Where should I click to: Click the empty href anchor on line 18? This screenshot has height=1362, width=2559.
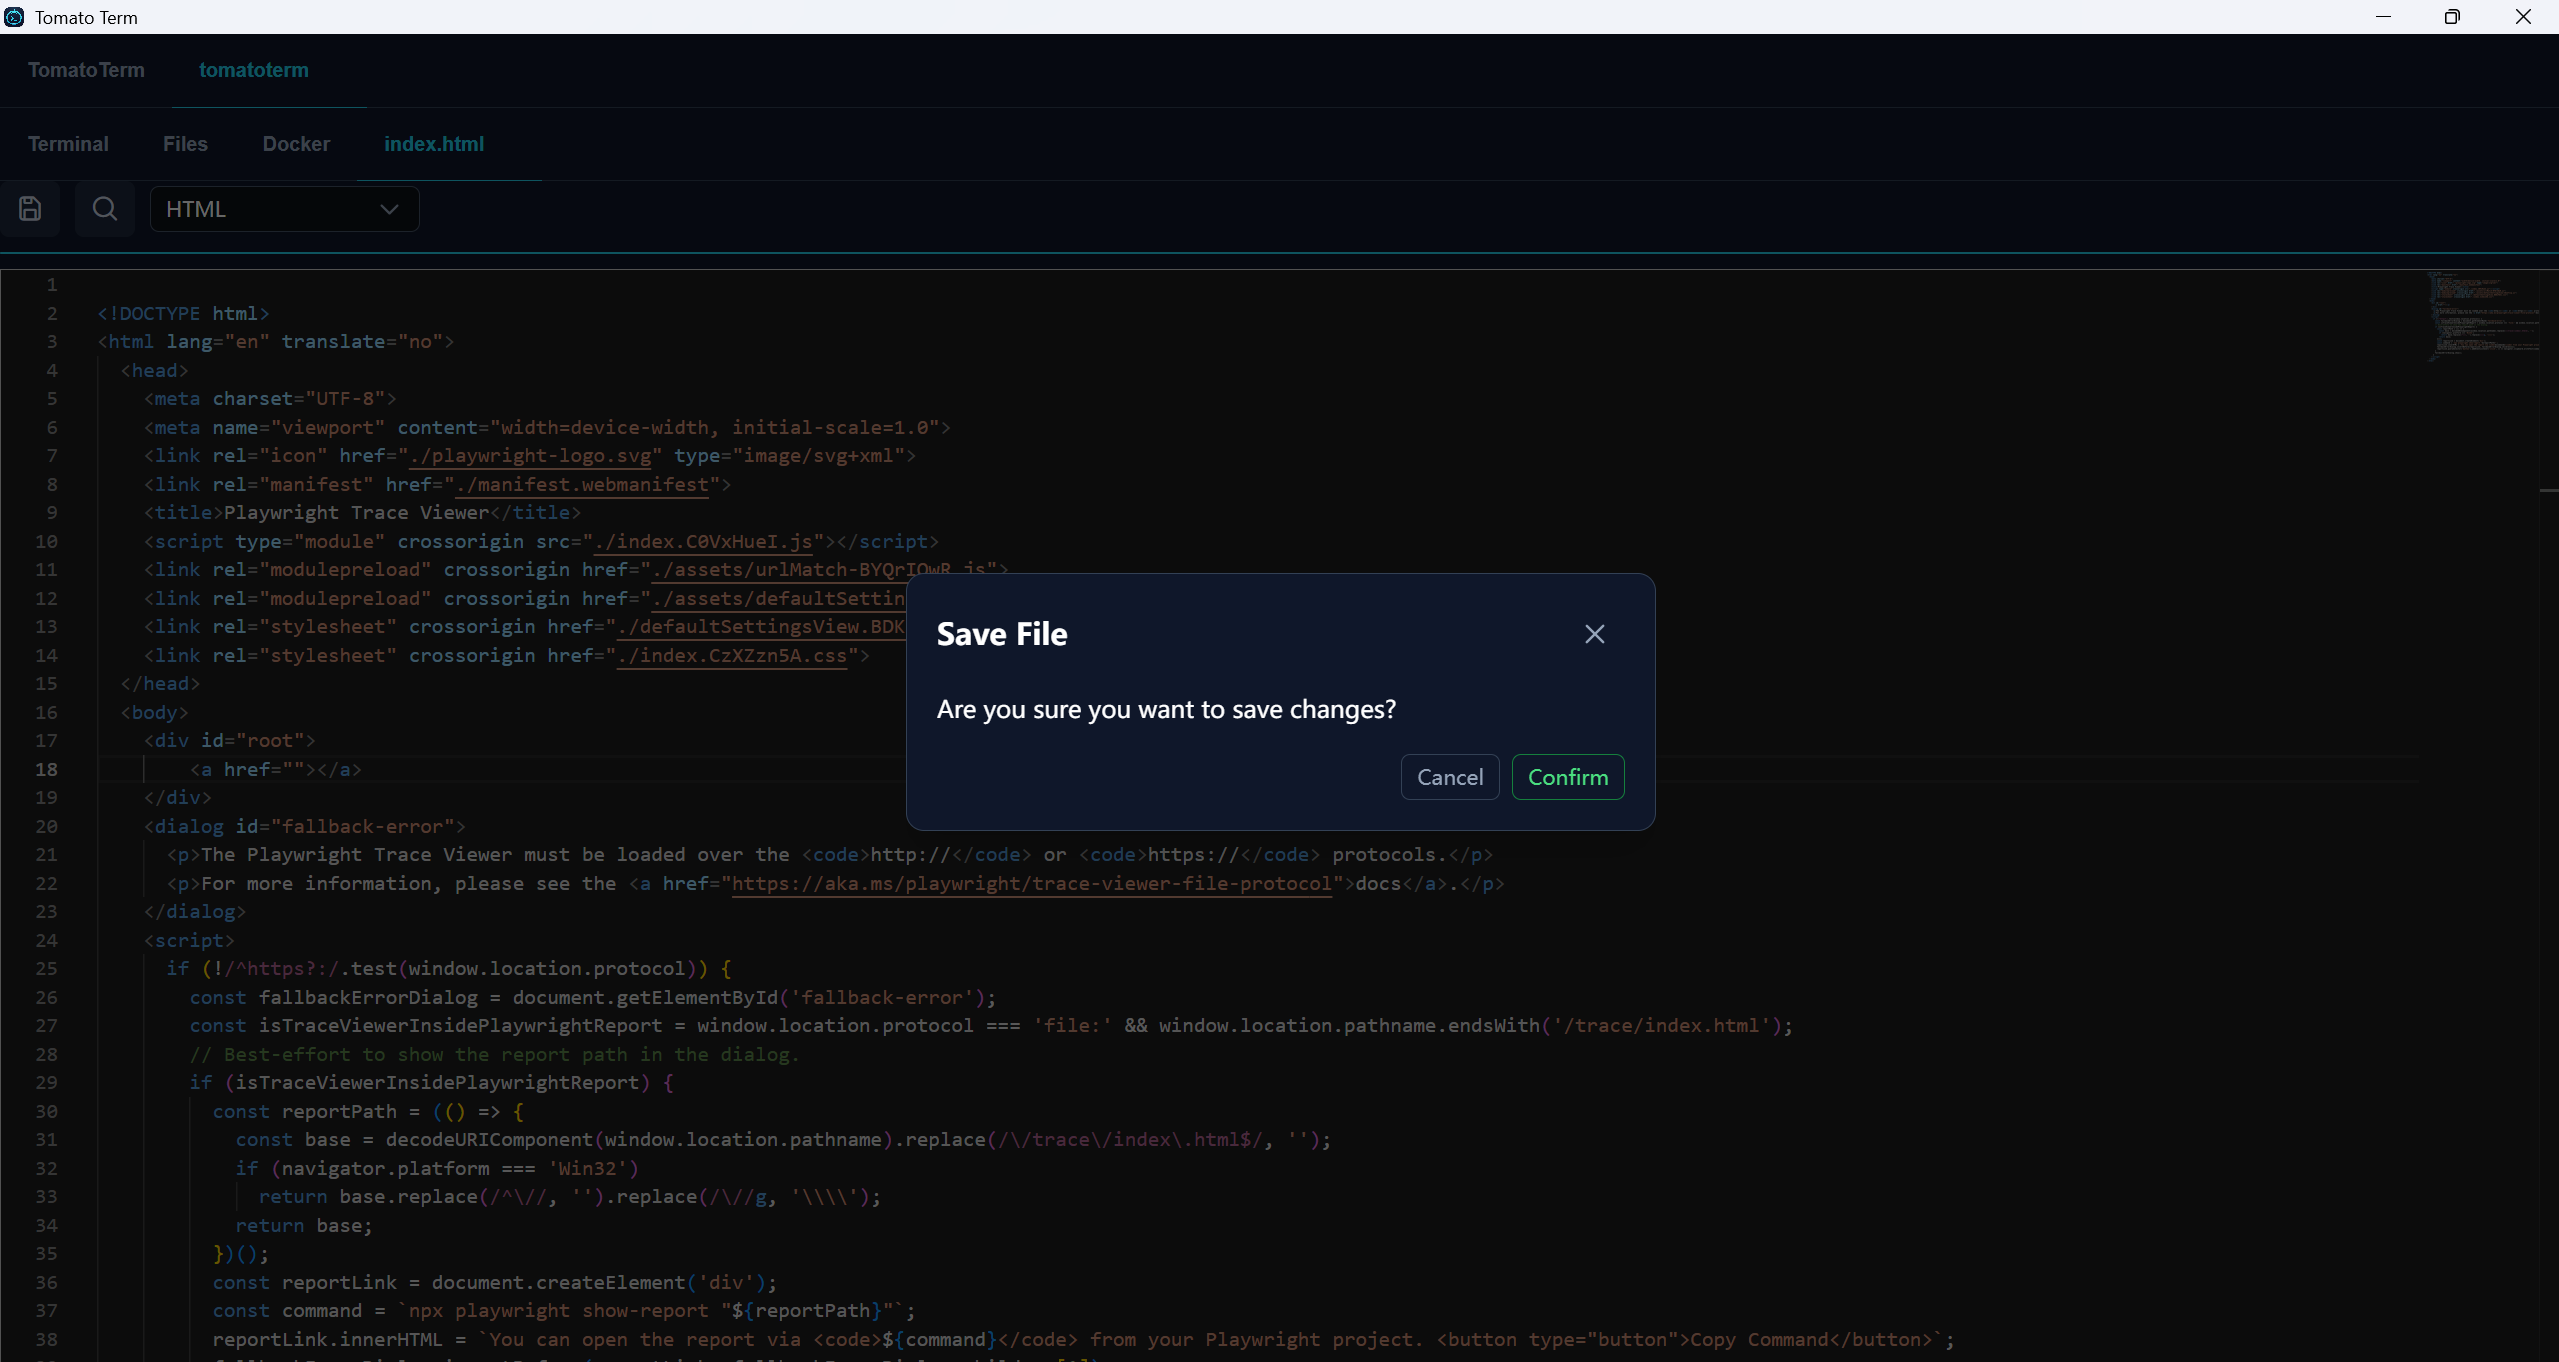276,769
